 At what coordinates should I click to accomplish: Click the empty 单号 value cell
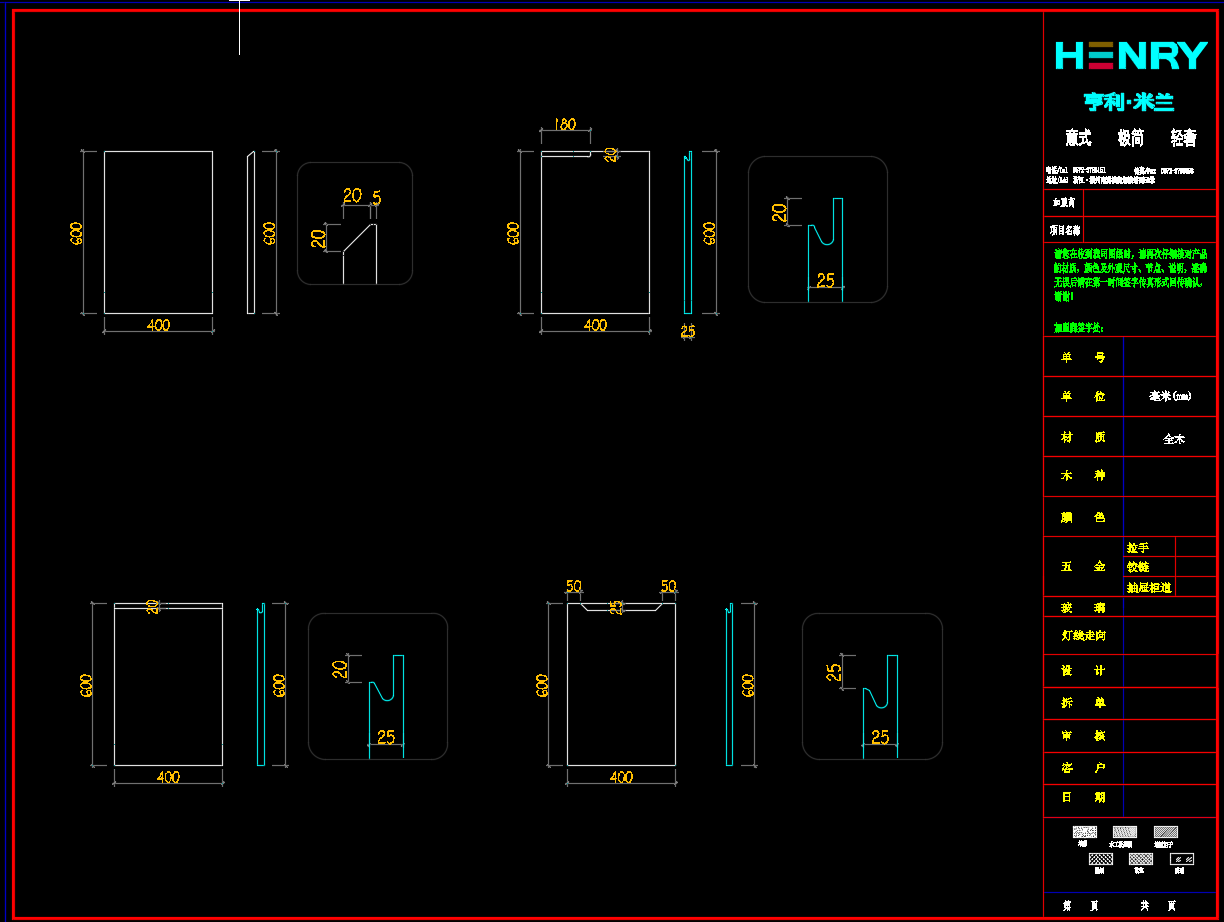coord(1169,357)
